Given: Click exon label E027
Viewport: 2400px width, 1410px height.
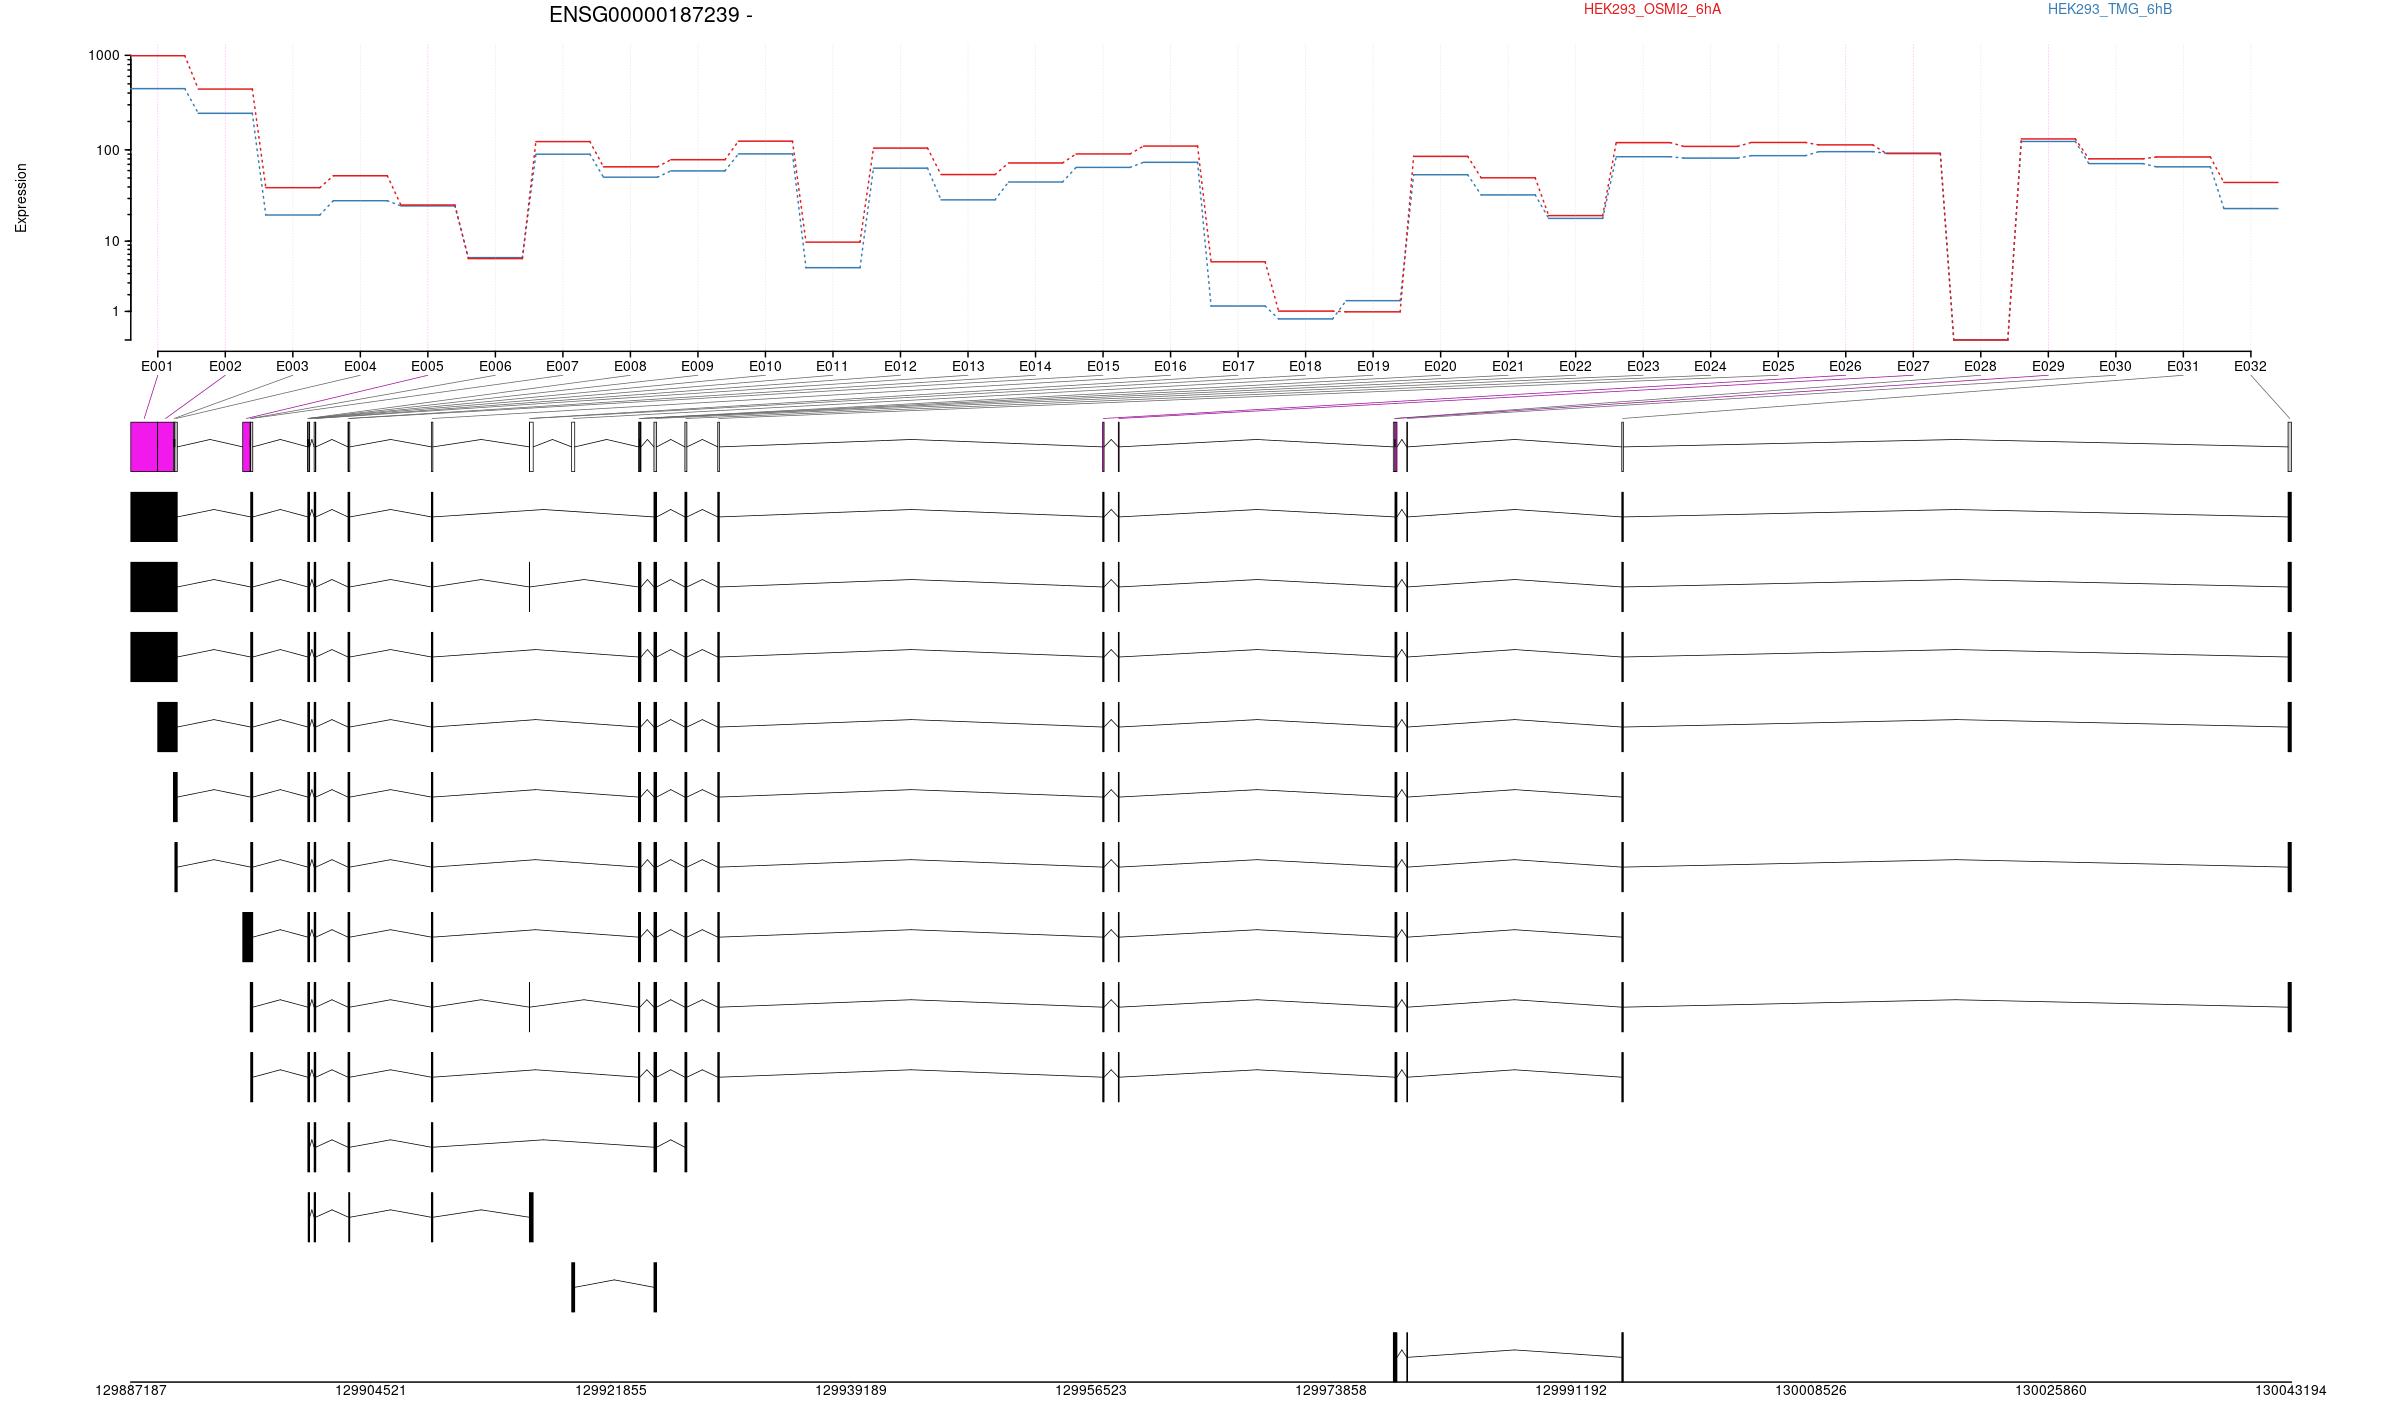Looking at the screenshot, I should coord(1913,366).
